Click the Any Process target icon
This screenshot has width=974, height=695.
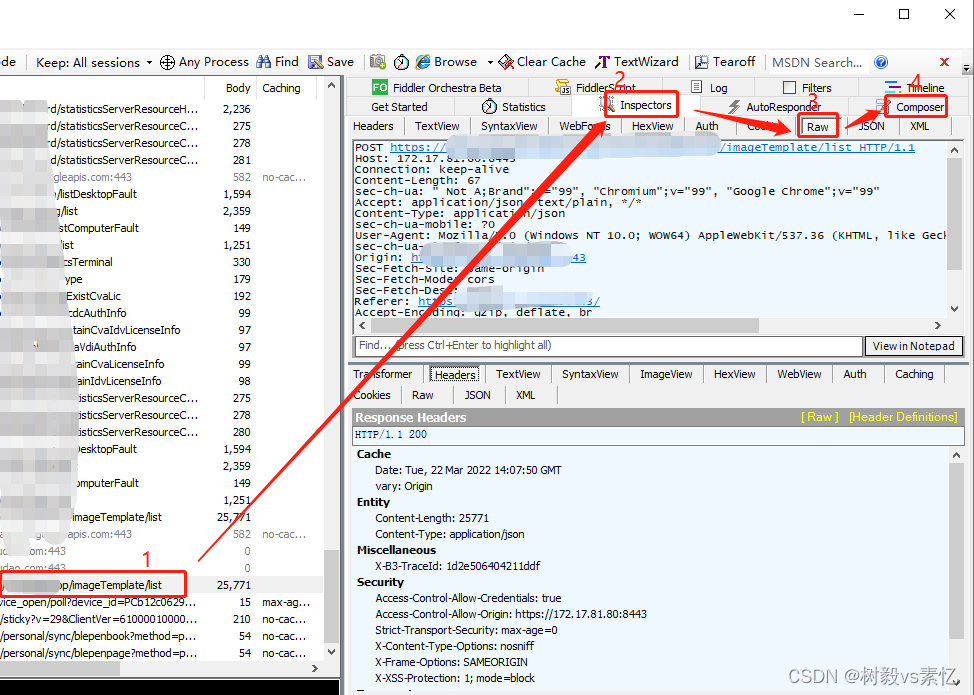167,62
